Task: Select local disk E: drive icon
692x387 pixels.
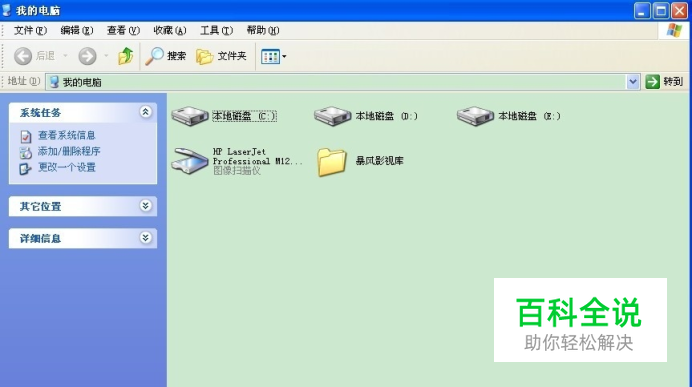Action: 475,116
